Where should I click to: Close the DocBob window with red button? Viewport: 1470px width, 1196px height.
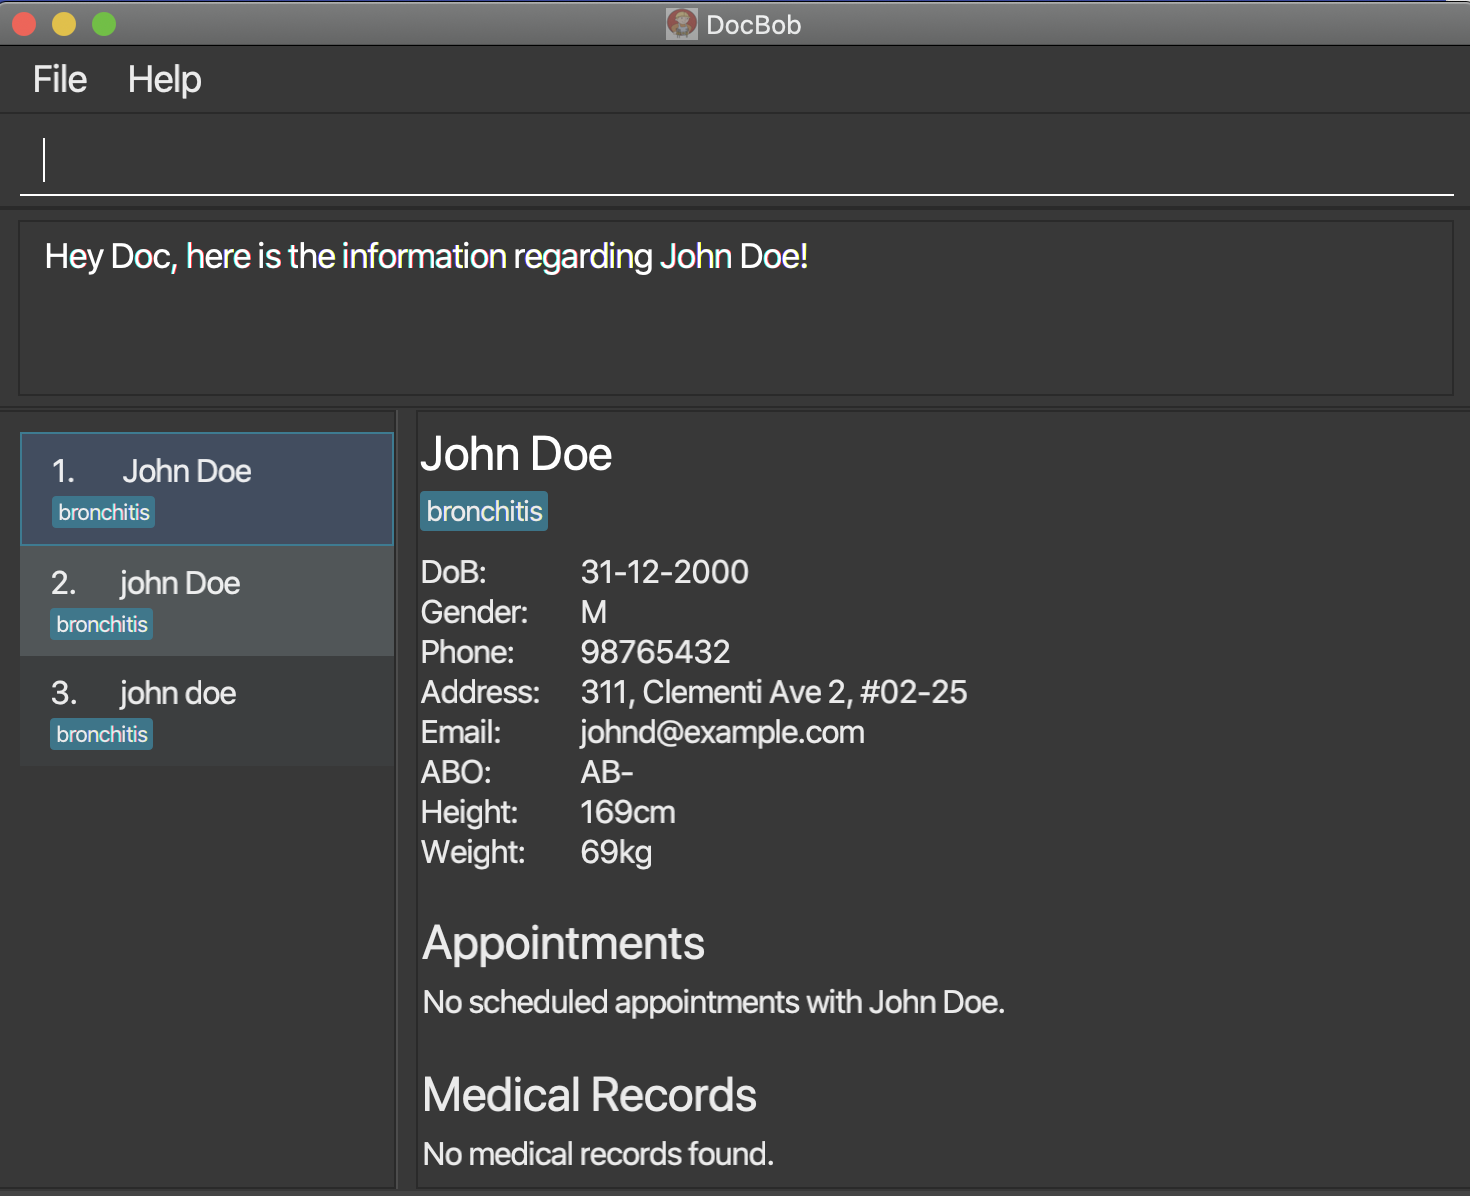pos(24,24)
